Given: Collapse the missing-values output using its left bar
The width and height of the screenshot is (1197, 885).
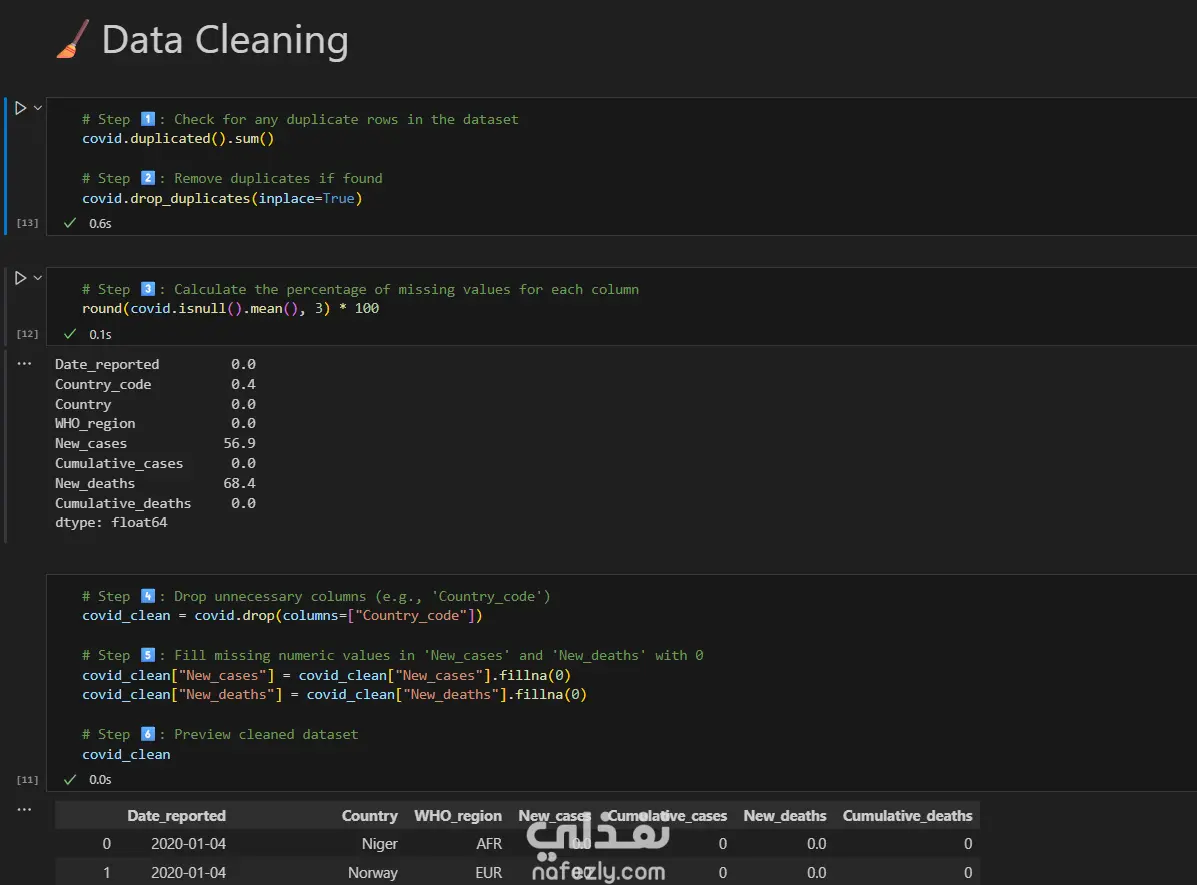Looking at the screenshot, I should [6, 445].
